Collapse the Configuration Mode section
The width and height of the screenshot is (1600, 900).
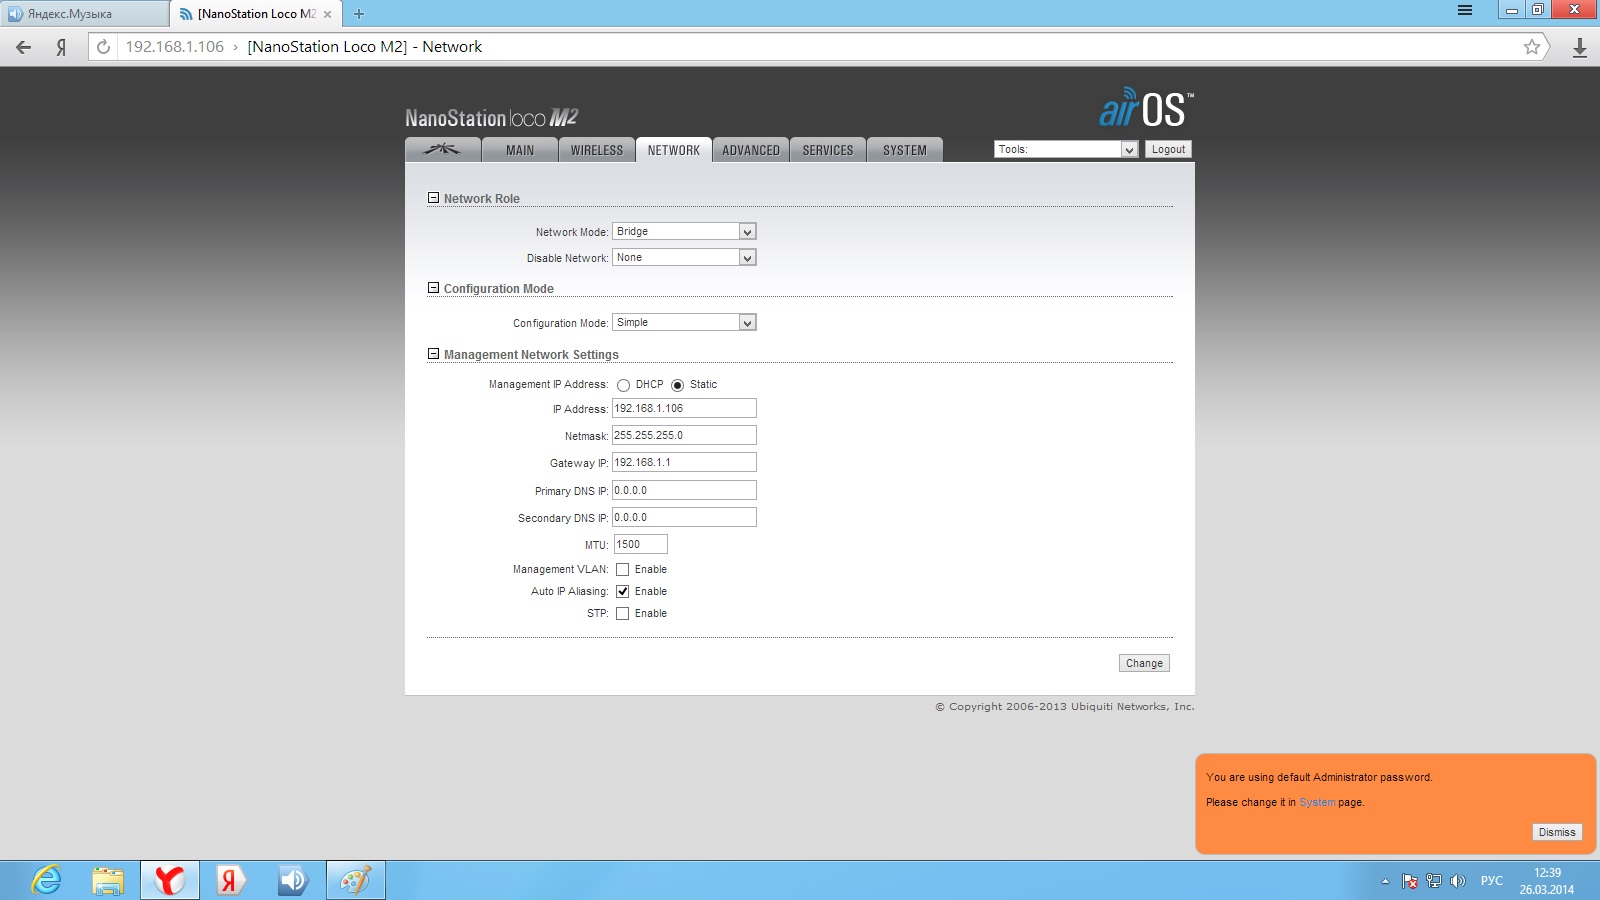[433, 288]
